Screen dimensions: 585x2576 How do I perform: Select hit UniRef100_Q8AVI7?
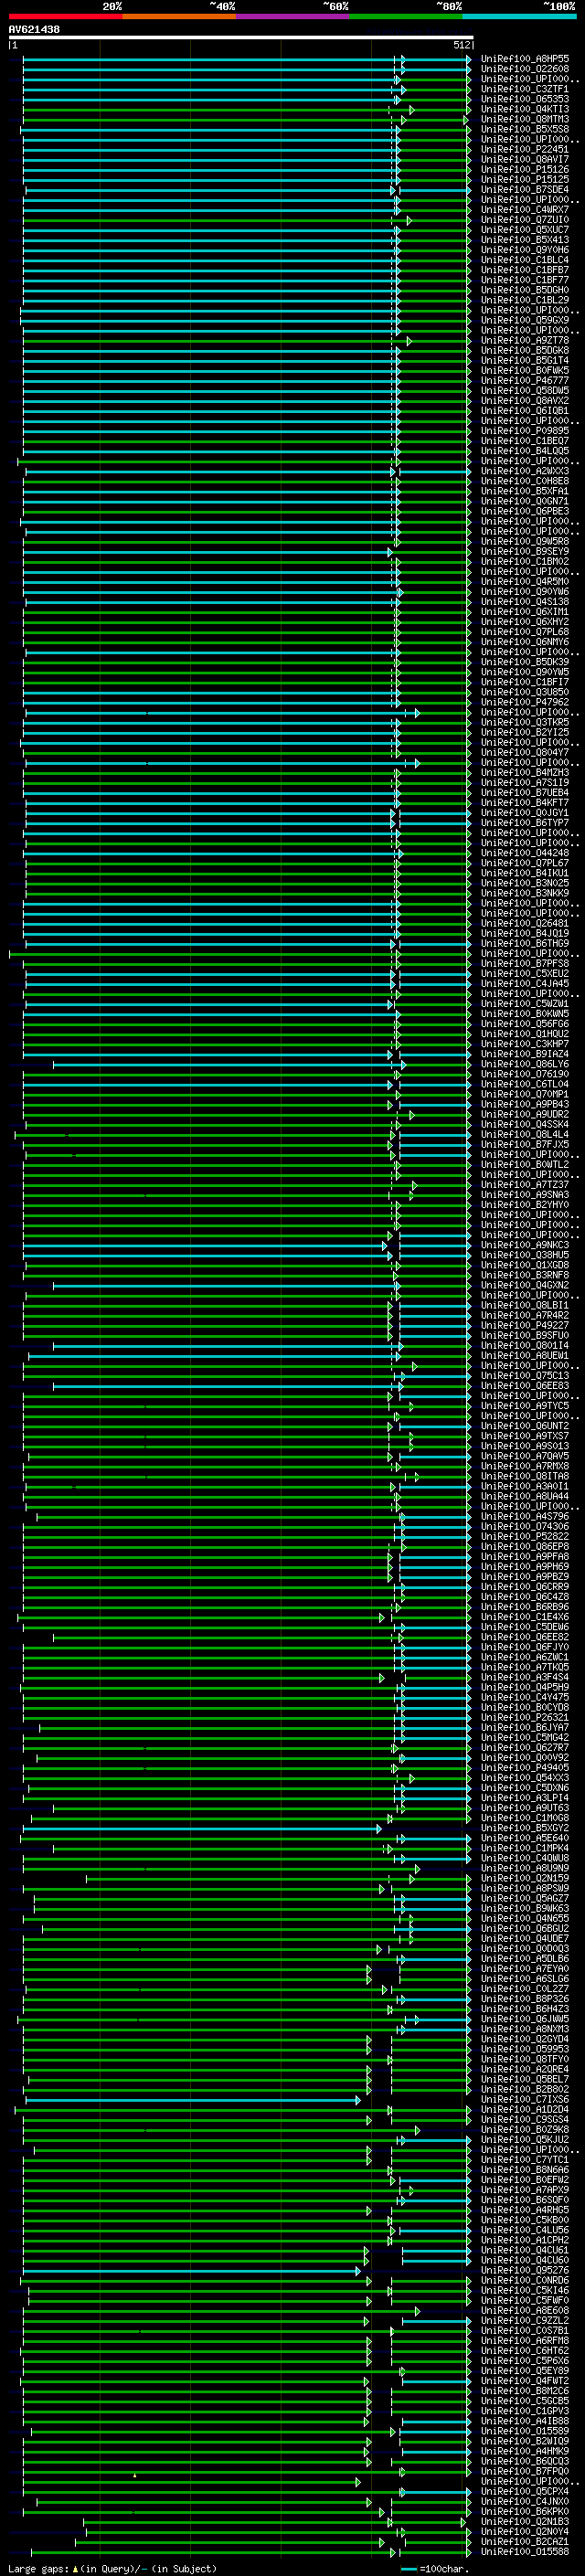point(525,159)
